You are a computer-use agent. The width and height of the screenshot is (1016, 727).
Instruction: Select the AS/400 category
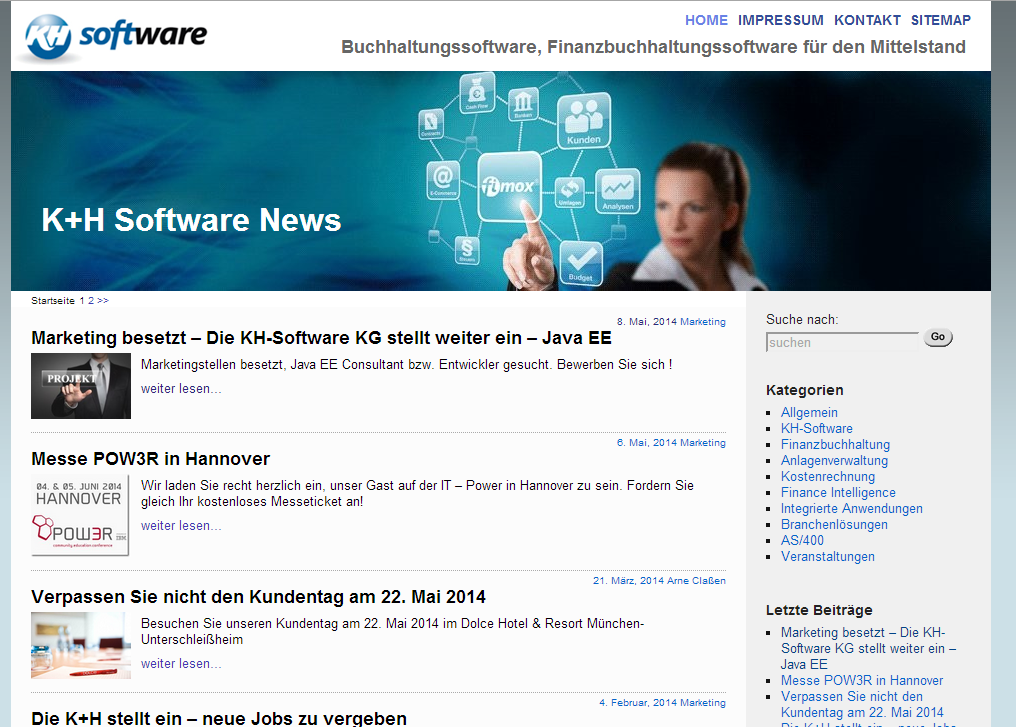(x=802, y=540)
